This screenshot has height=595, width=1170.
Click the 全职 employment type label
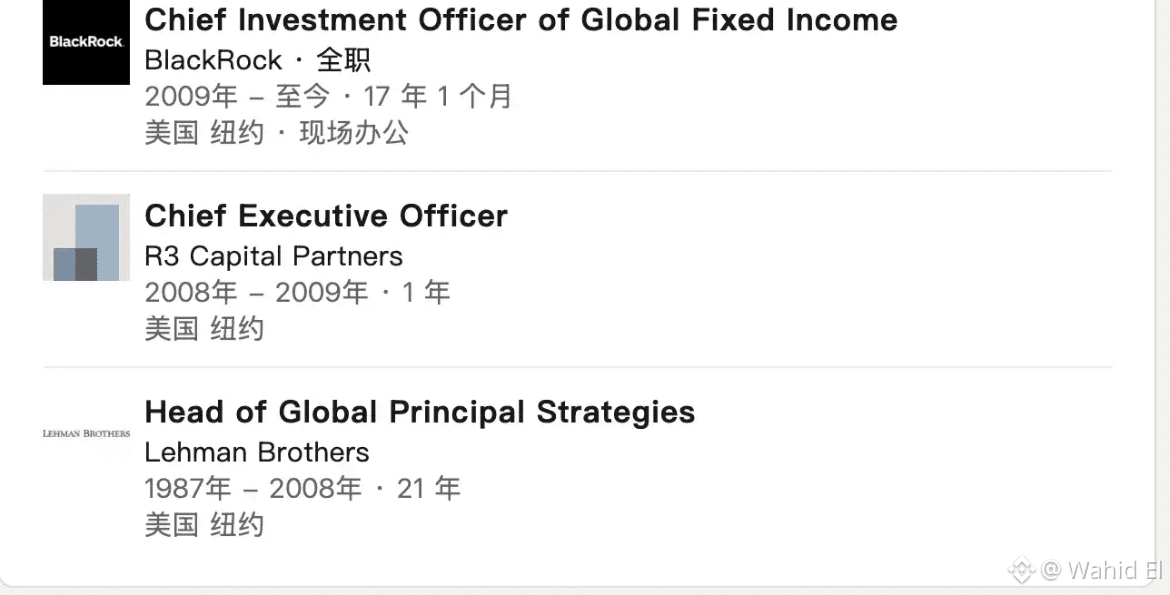point(343,60)
